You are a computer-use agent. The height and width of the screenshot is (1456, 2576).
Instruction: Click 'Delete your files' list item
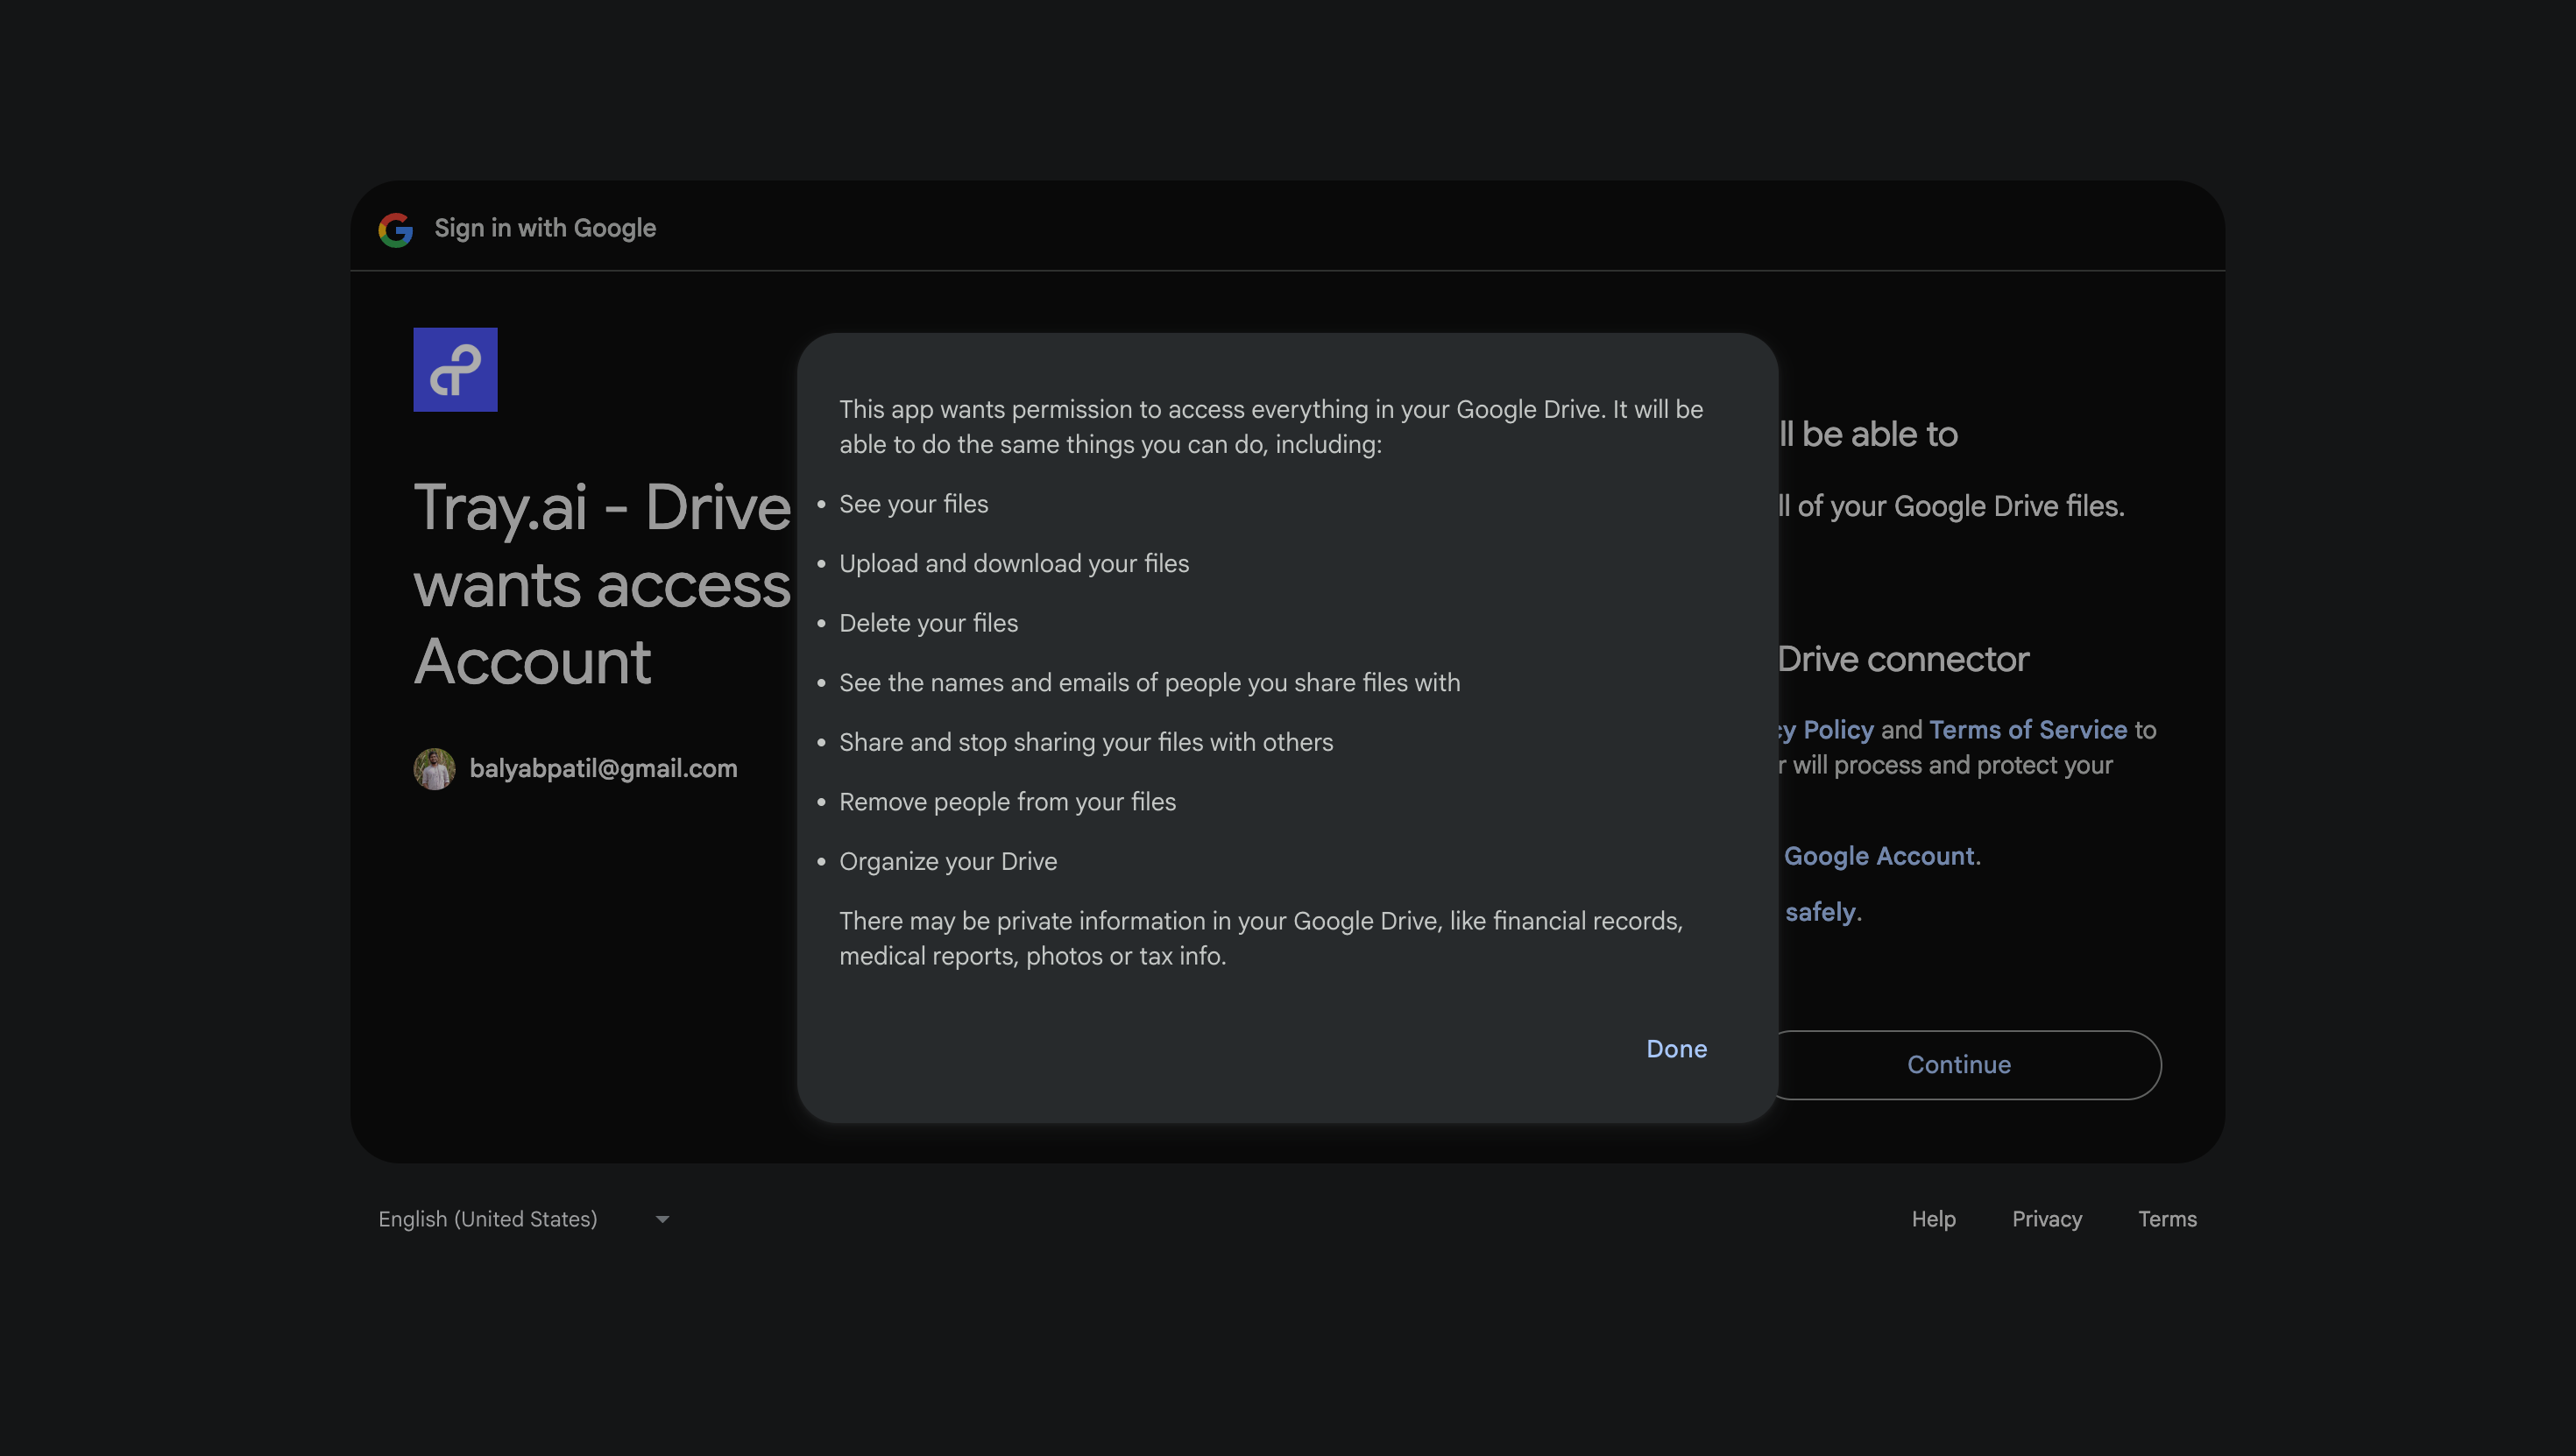(928, 623)
